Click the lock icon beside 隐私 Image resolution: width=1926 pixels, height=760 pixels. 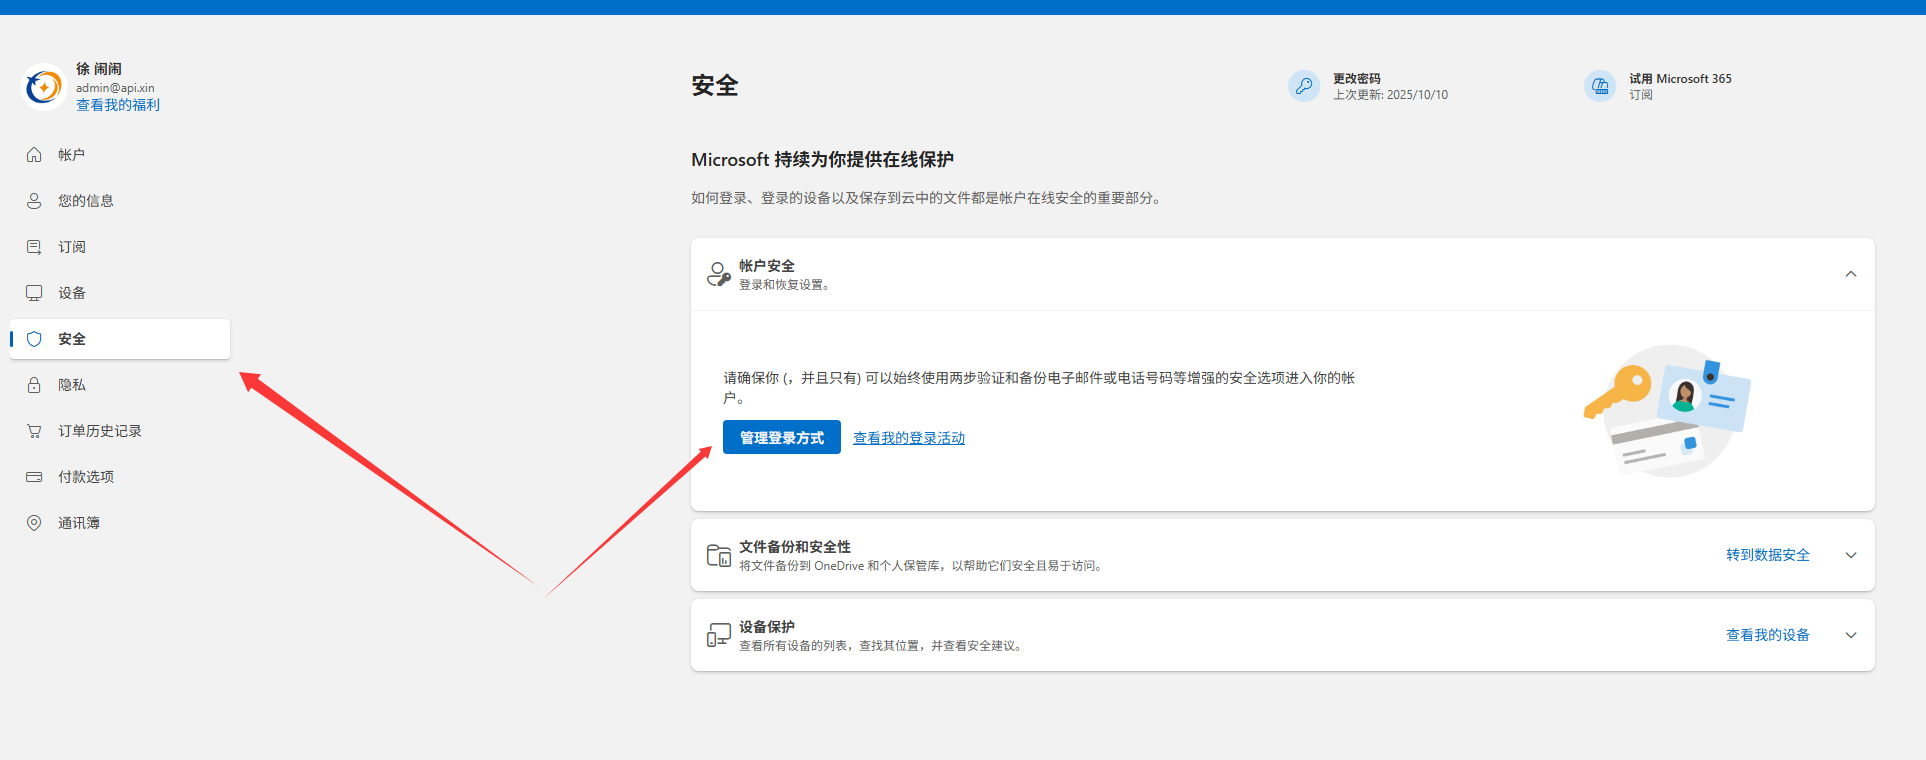34,385
